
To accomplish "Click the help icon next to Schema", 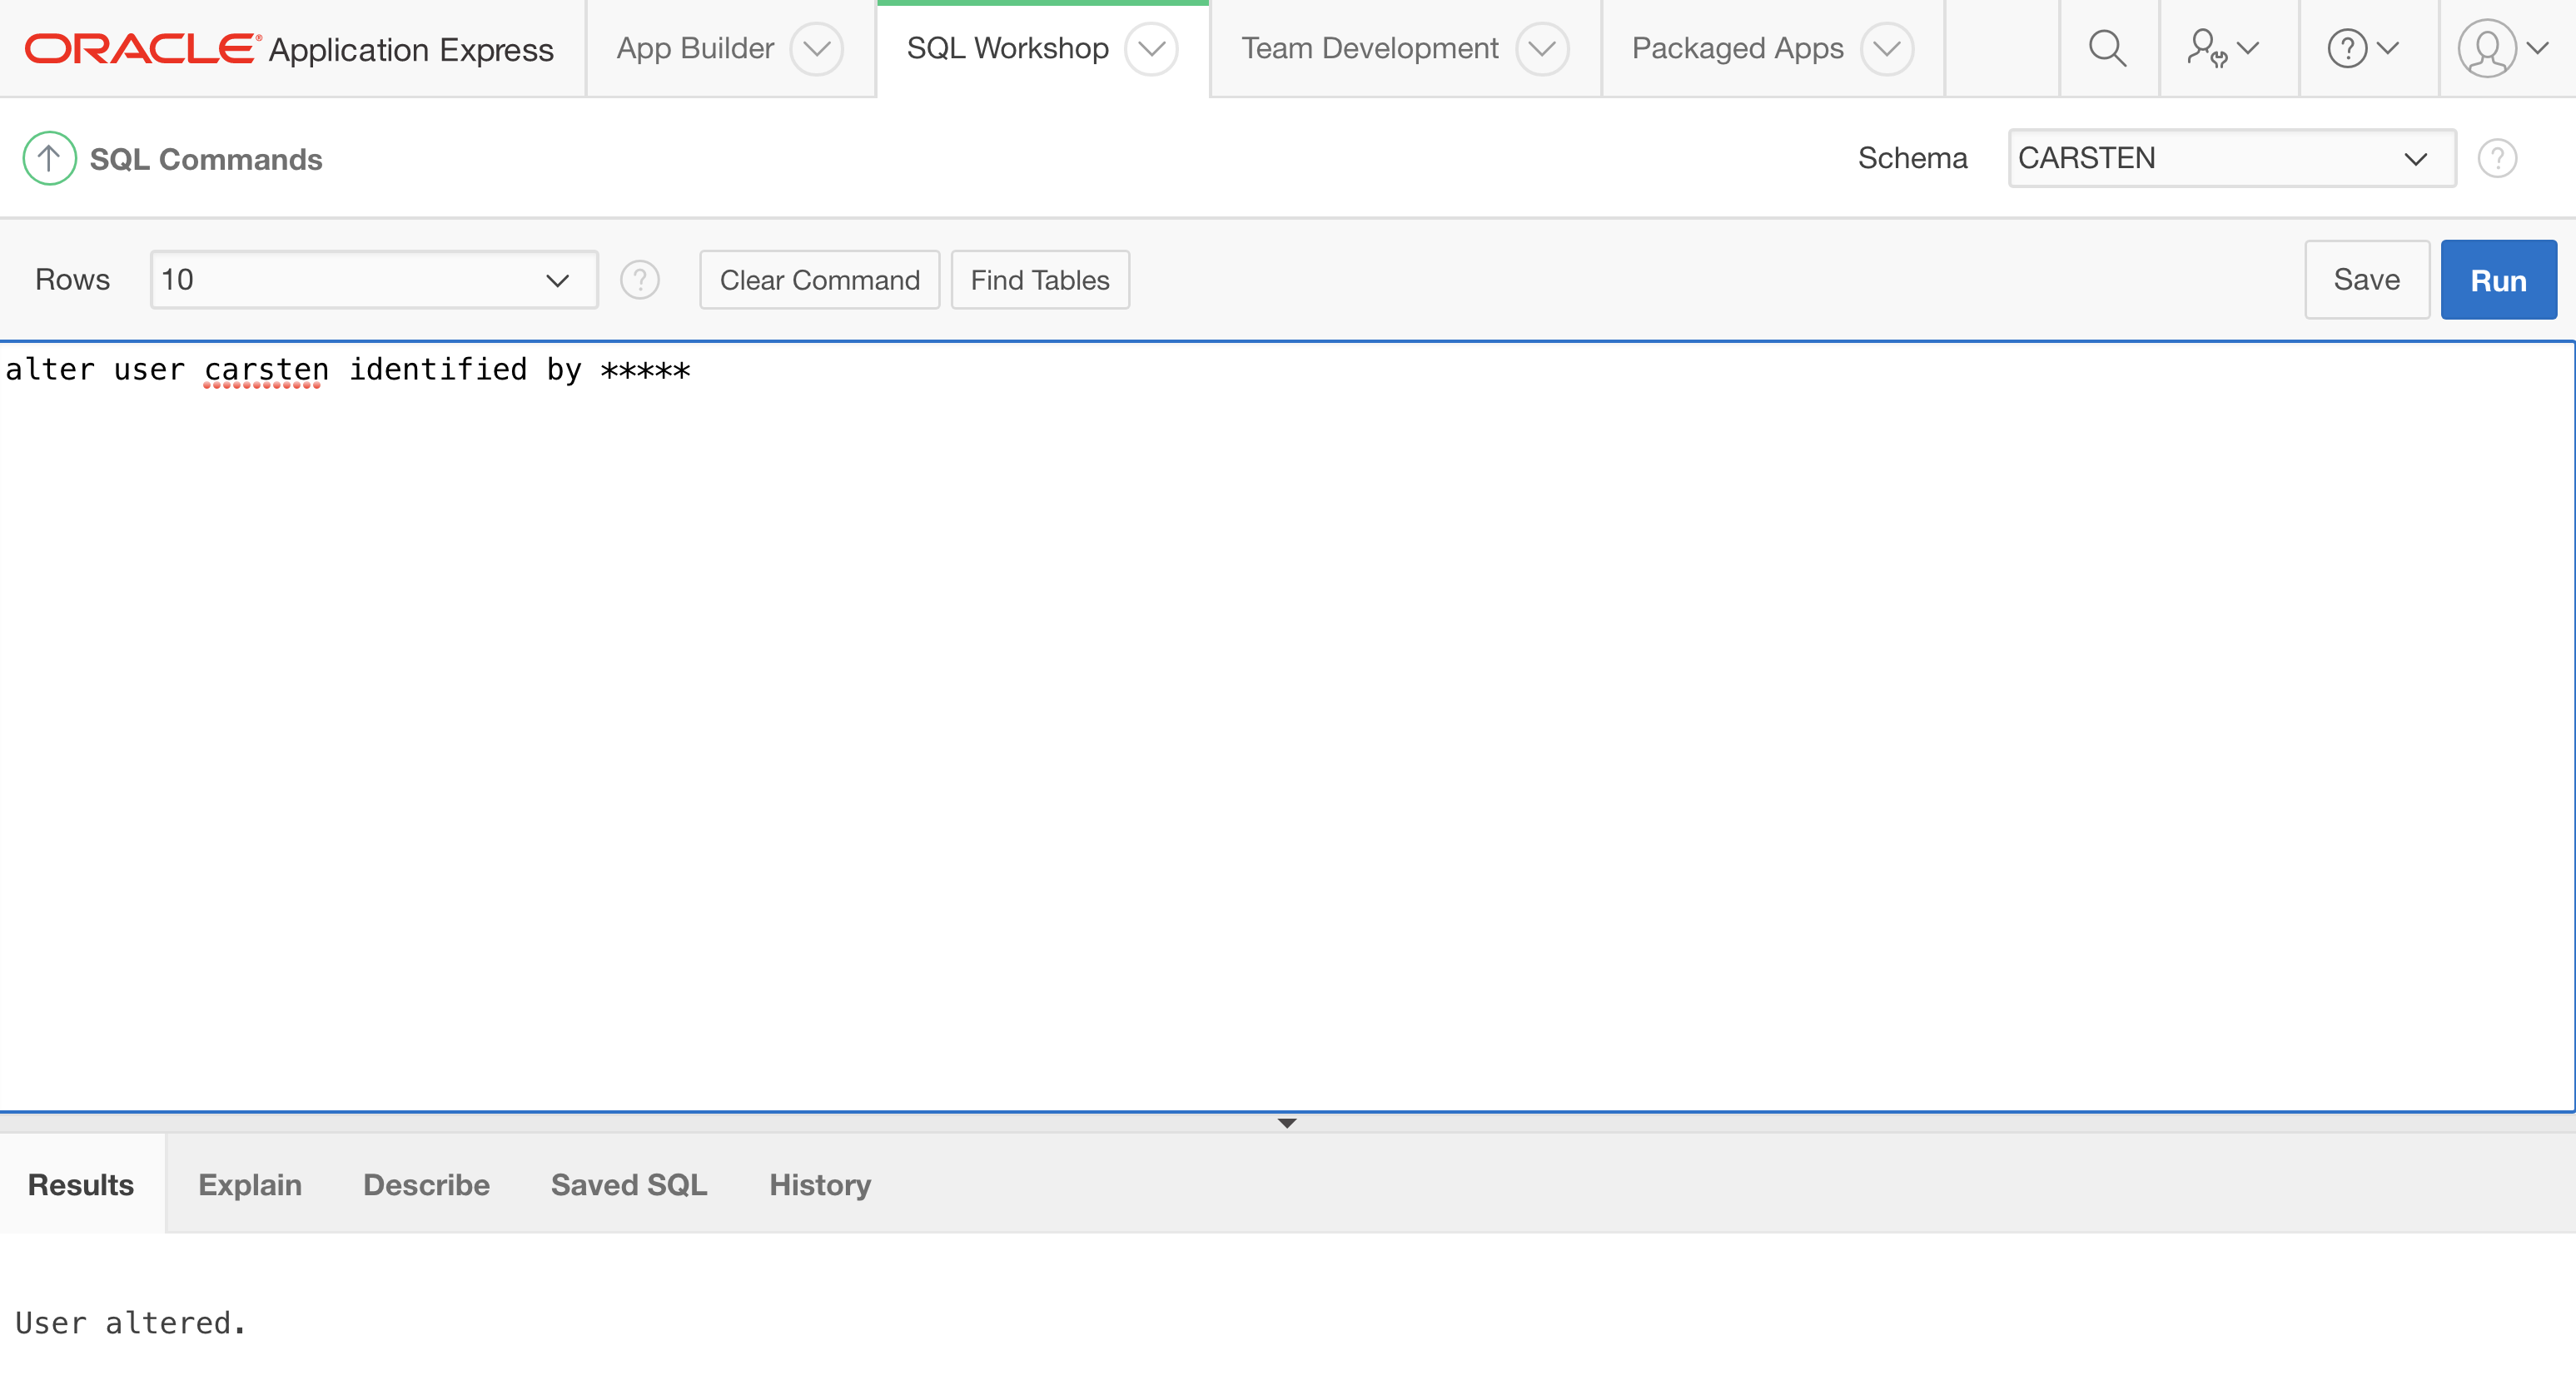I will [x=2497, y=158].
